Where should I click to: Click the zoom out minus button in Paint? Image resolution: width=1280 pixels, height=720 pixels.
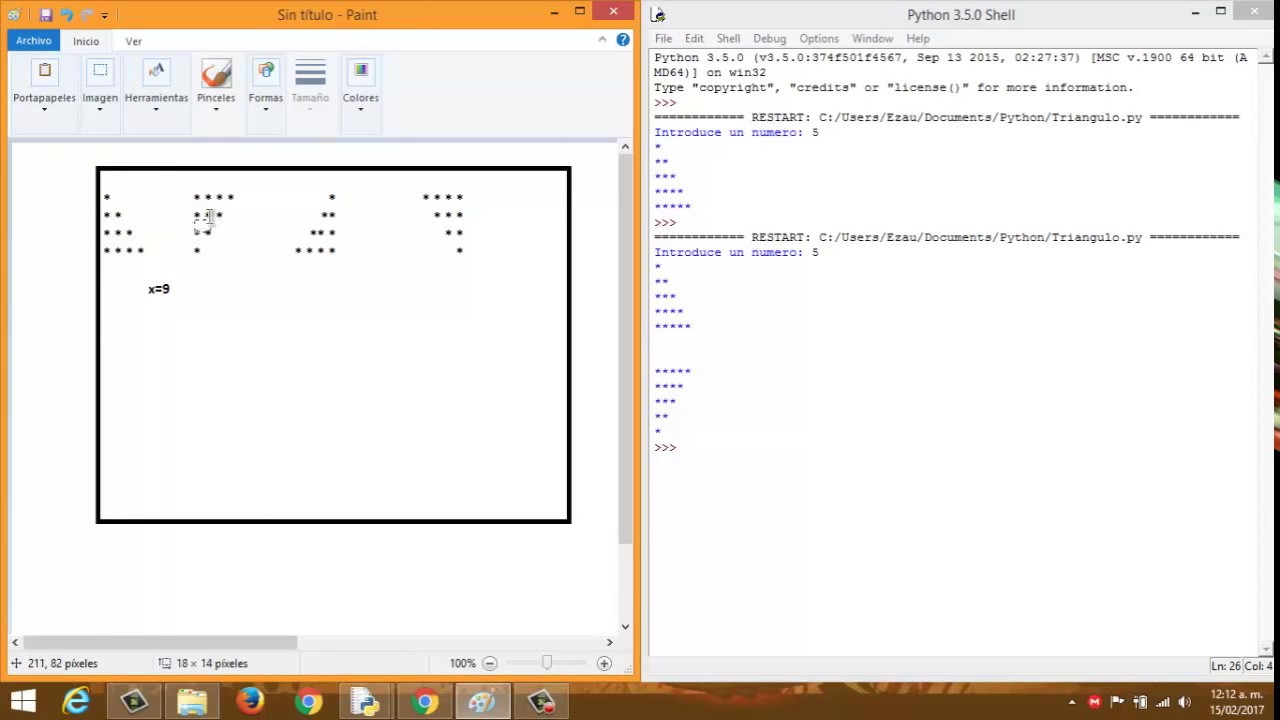489,663
